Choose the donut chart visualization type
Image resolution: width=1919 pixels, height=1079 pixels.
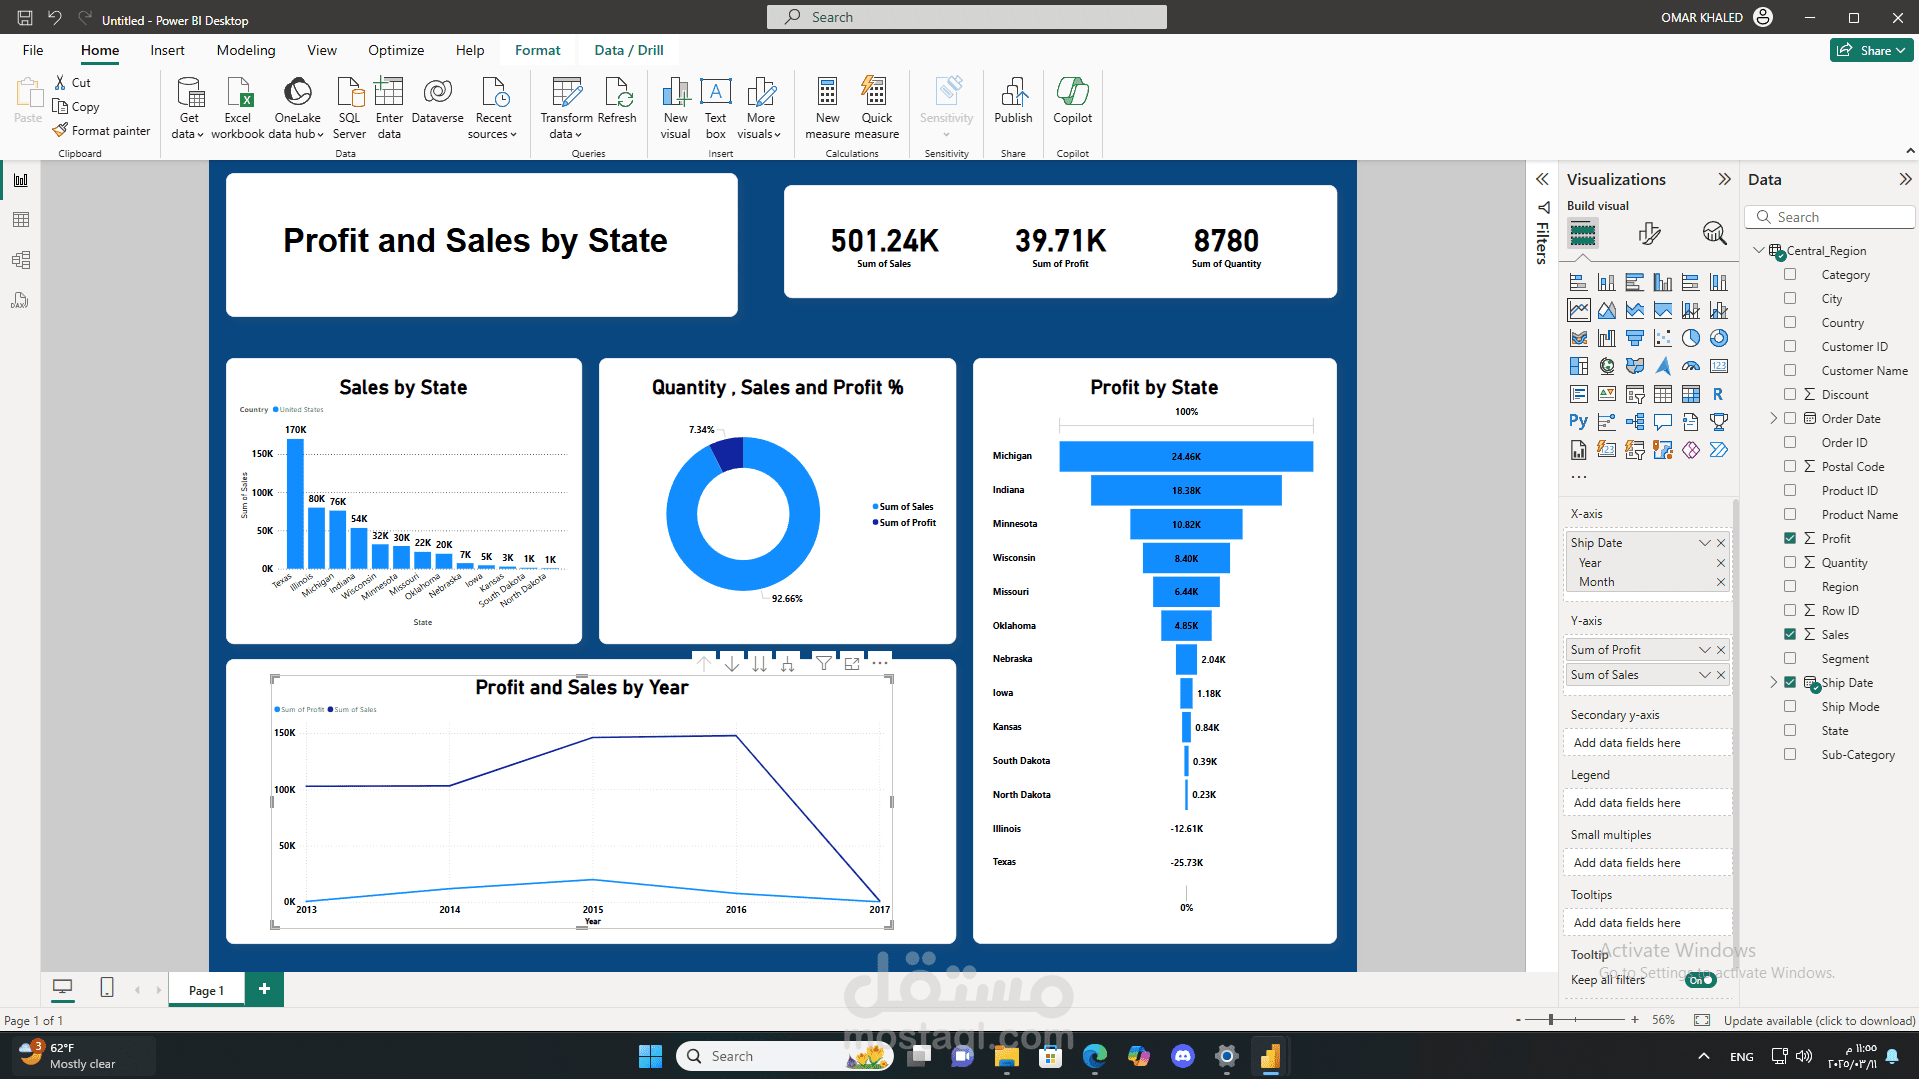click(1718, 338)
